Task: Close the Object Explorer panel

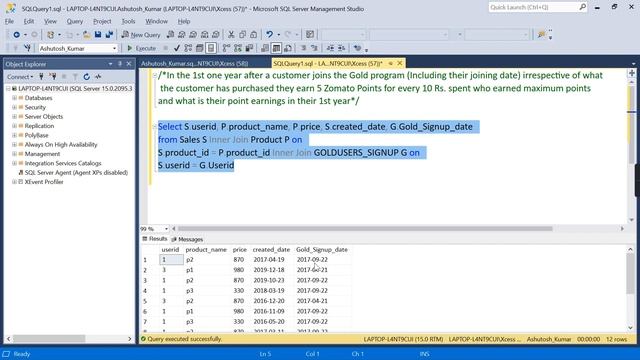Action: click(129, 64)
